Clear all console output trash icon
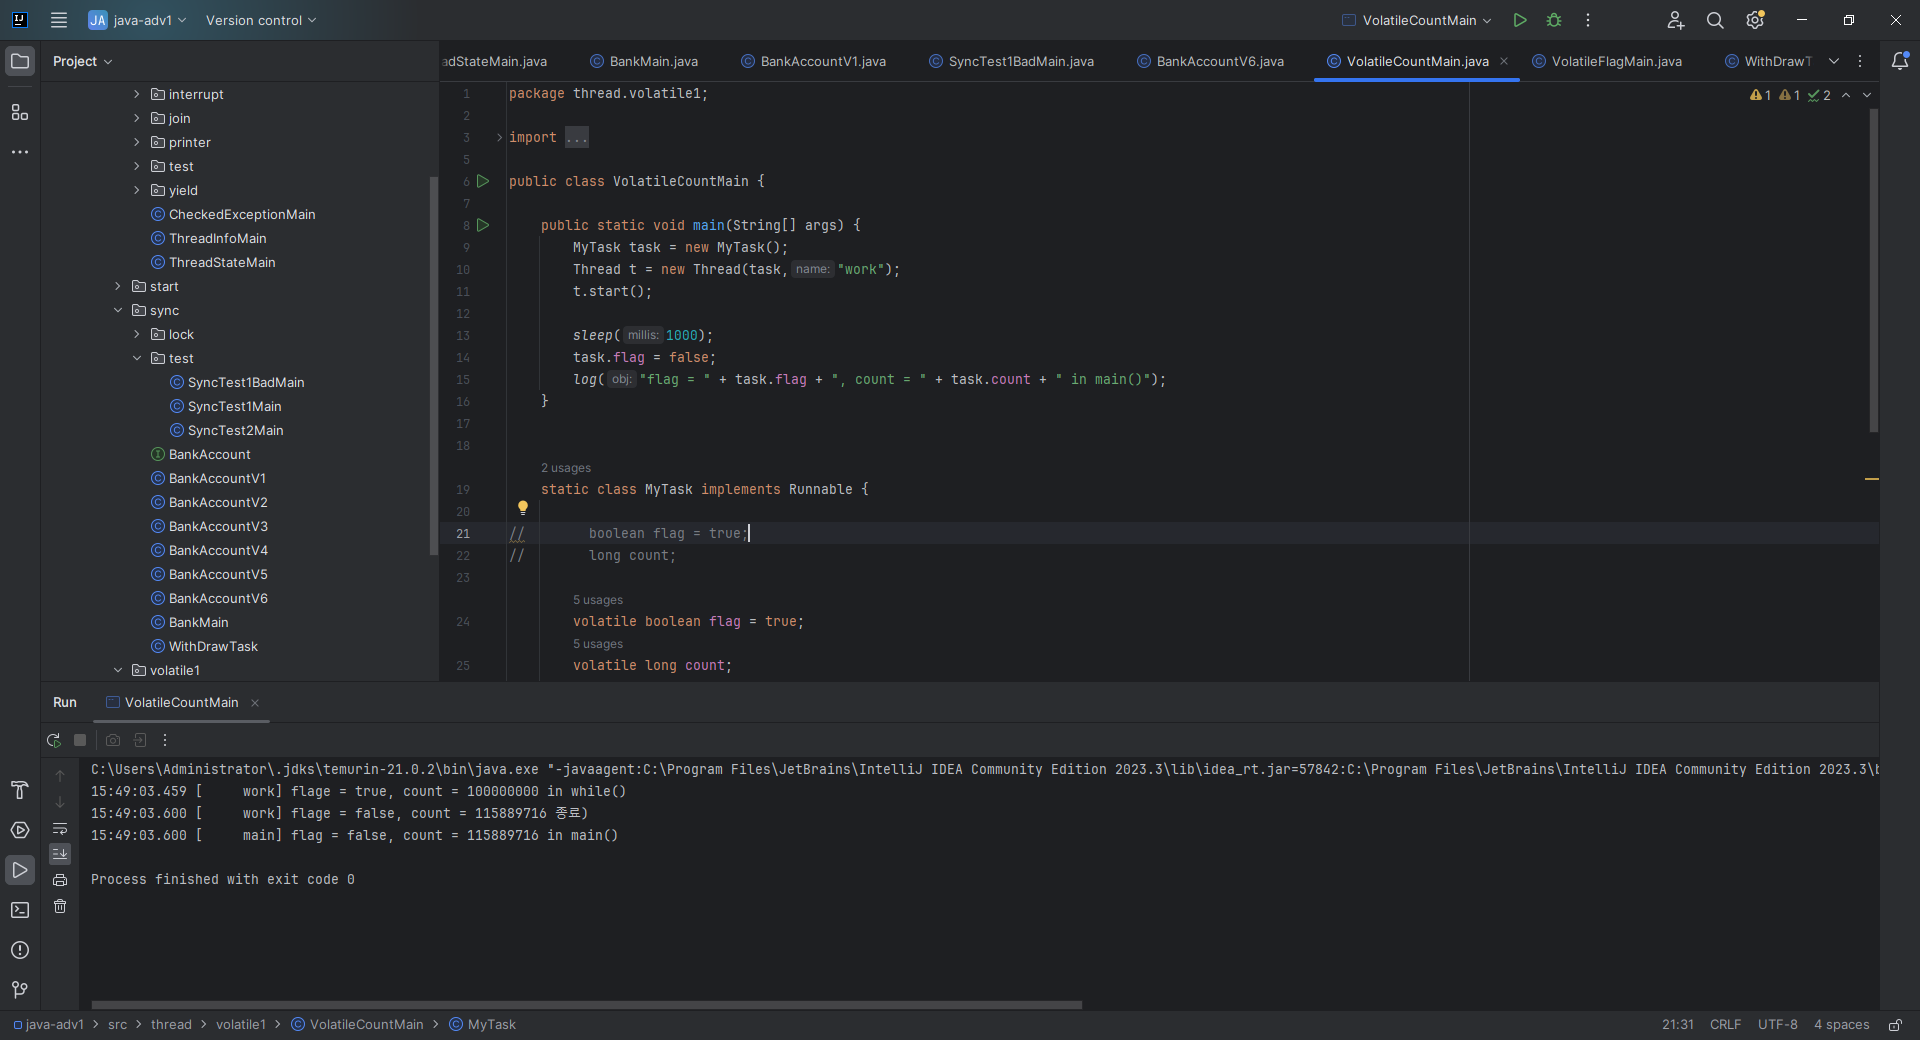 pyautogui.click(x=60, y=906)
